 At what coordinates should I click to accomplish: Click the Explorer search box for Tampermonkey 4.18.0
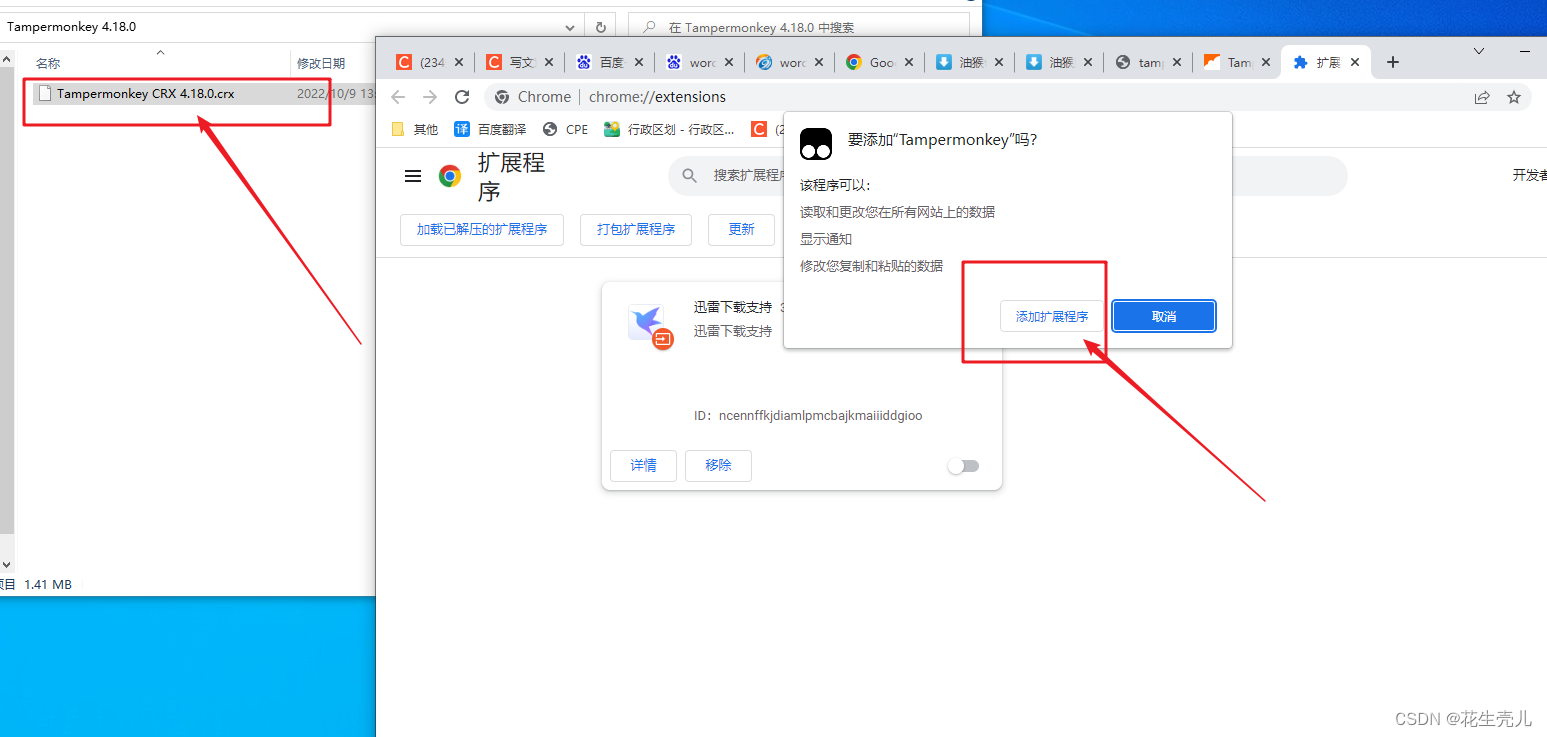point(799,28)
